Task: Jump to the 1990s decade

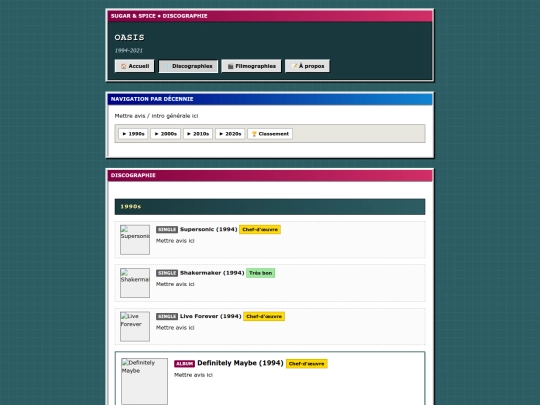Action: 133,134
